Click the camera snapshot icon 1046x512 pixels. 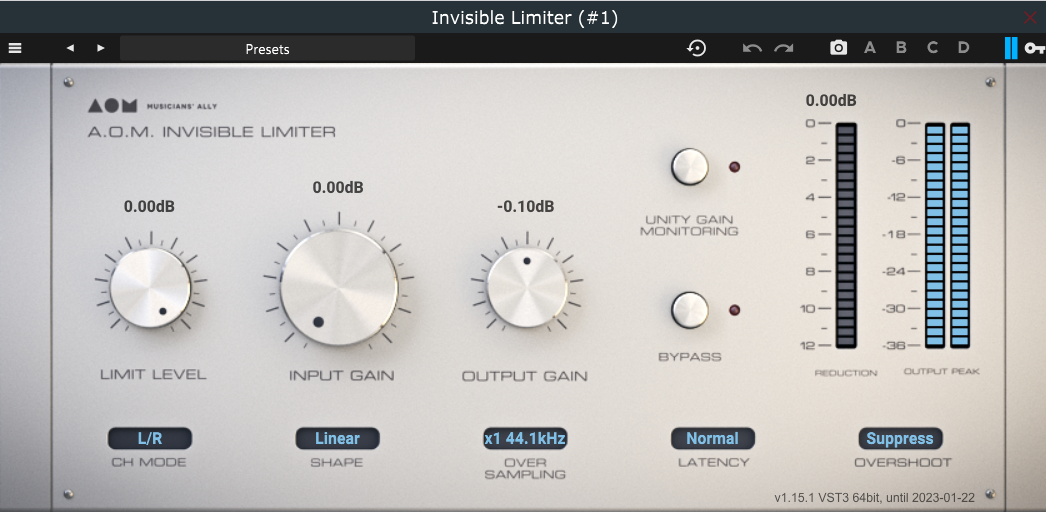[839, 48]
